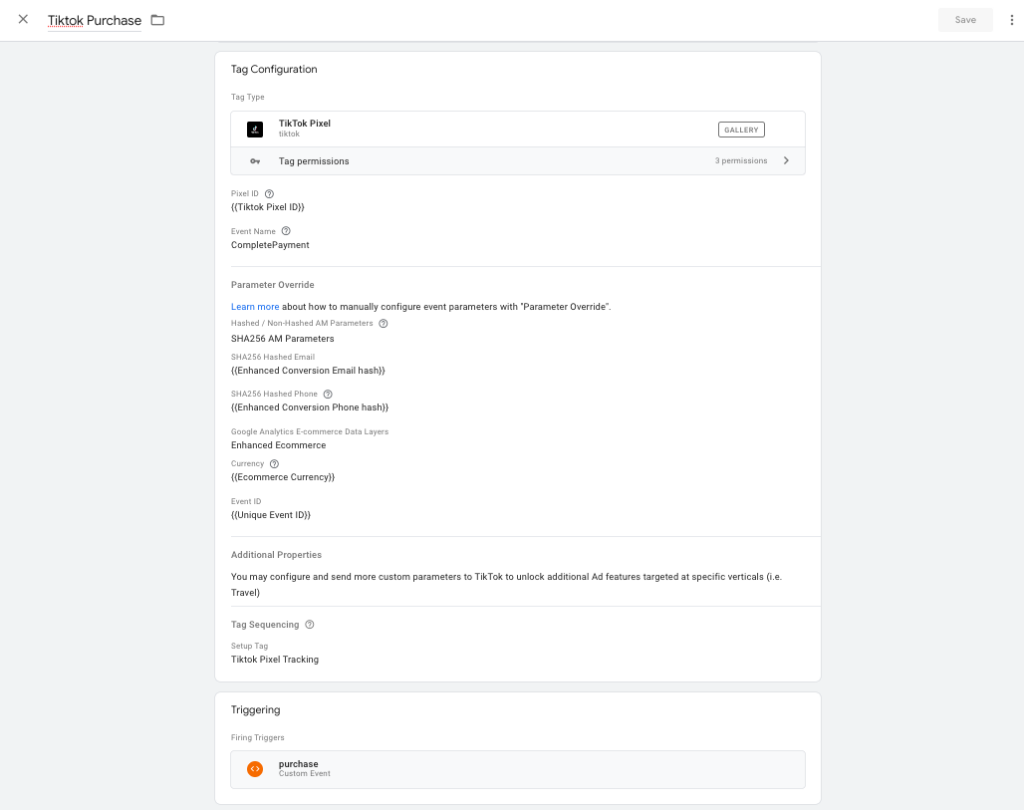Click the Save button
The width and height of the screenshot is (1024, 810).
965,20
